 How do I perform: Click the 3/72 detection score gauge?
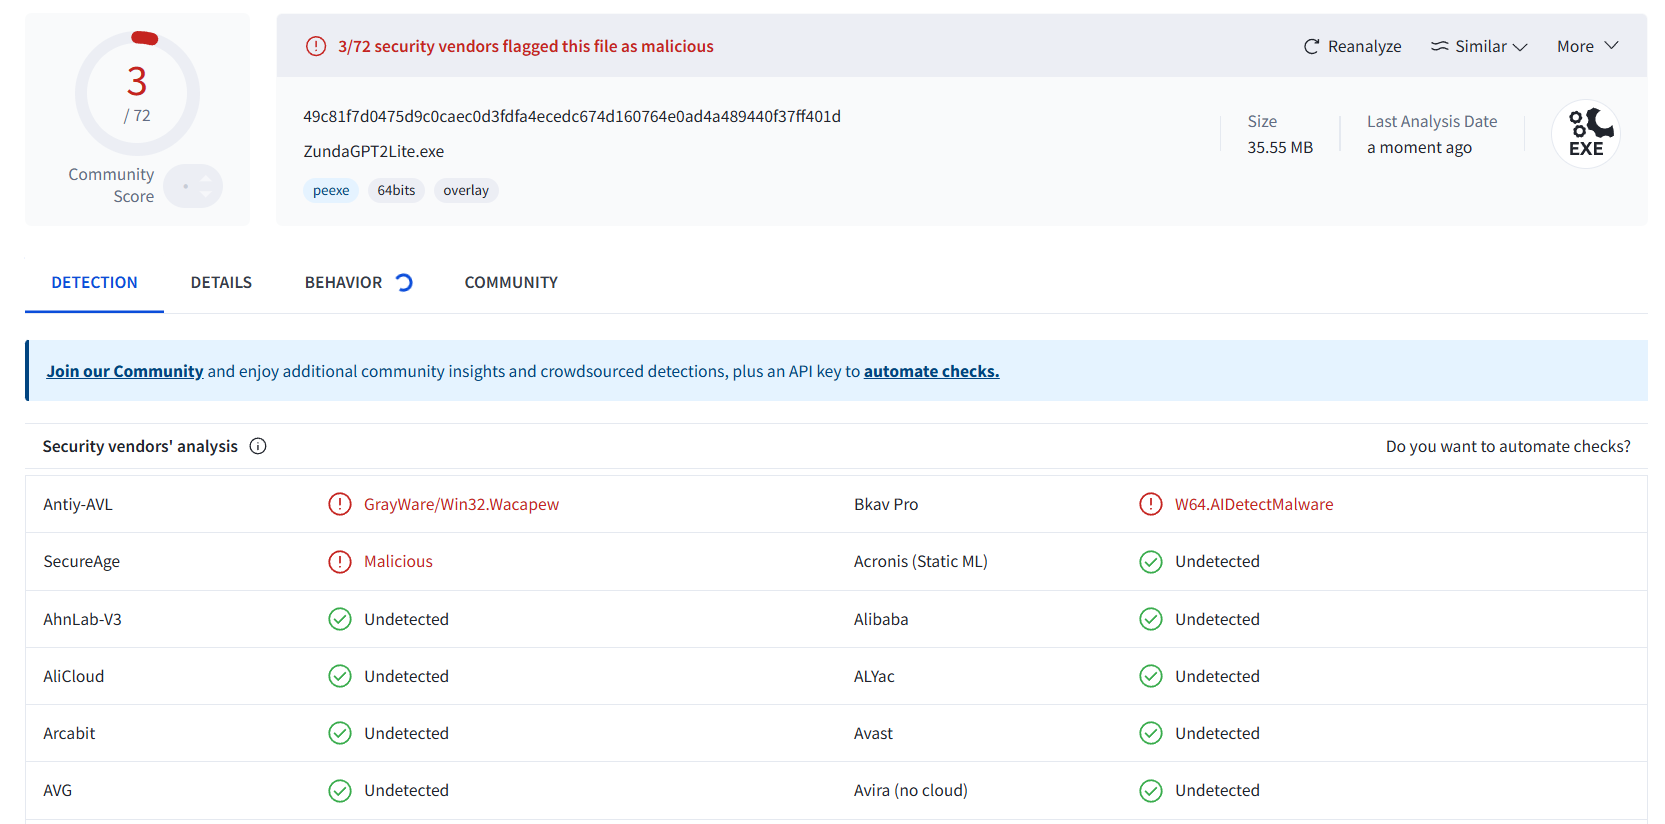coord(137,93)
